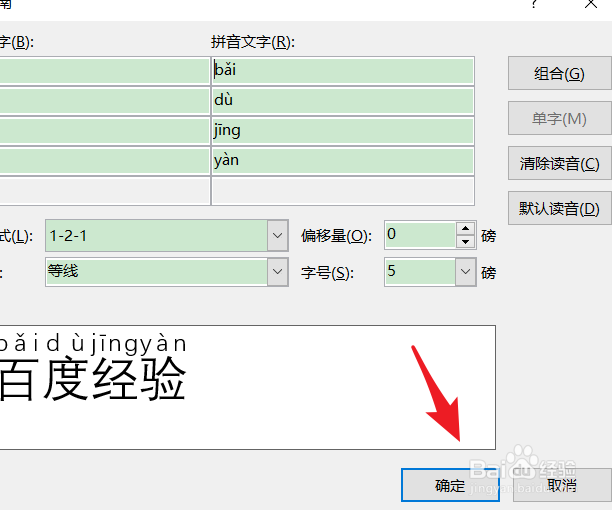The width and height of the screenshot is (612, 510).
Task: Click the base text field beside bǎi
Action: coord(105,71)
